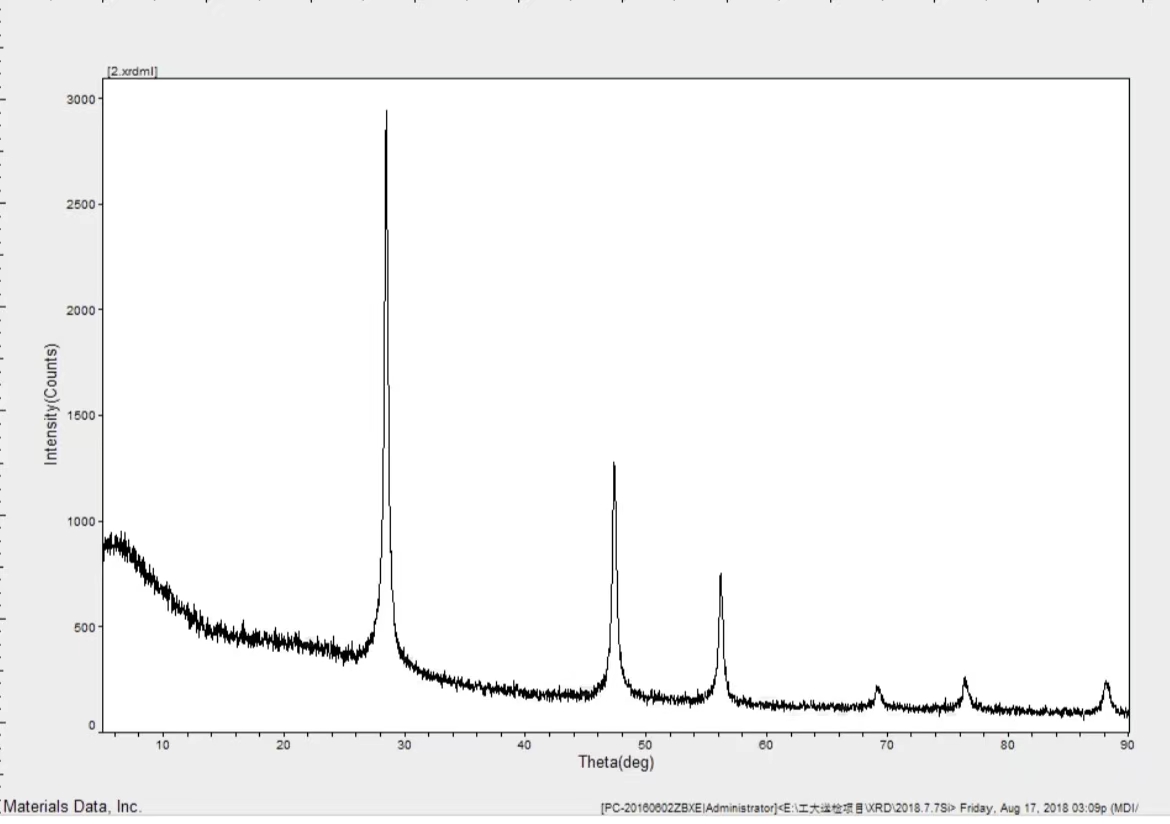Click the 50 tick label on the theta axis
The image size is (1170, 824).
(645, 745)
